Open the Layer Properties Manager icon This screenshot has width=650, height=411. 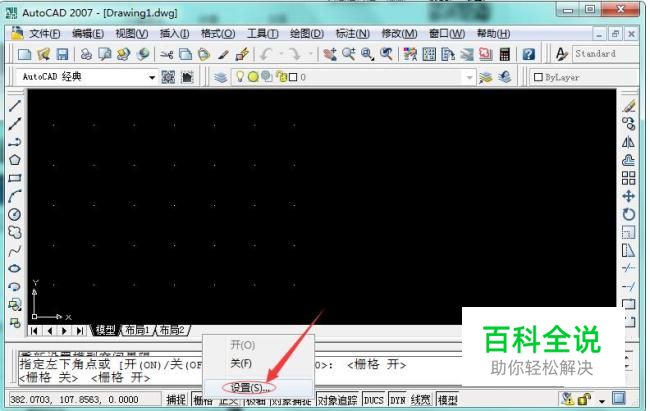pos(221,77)
